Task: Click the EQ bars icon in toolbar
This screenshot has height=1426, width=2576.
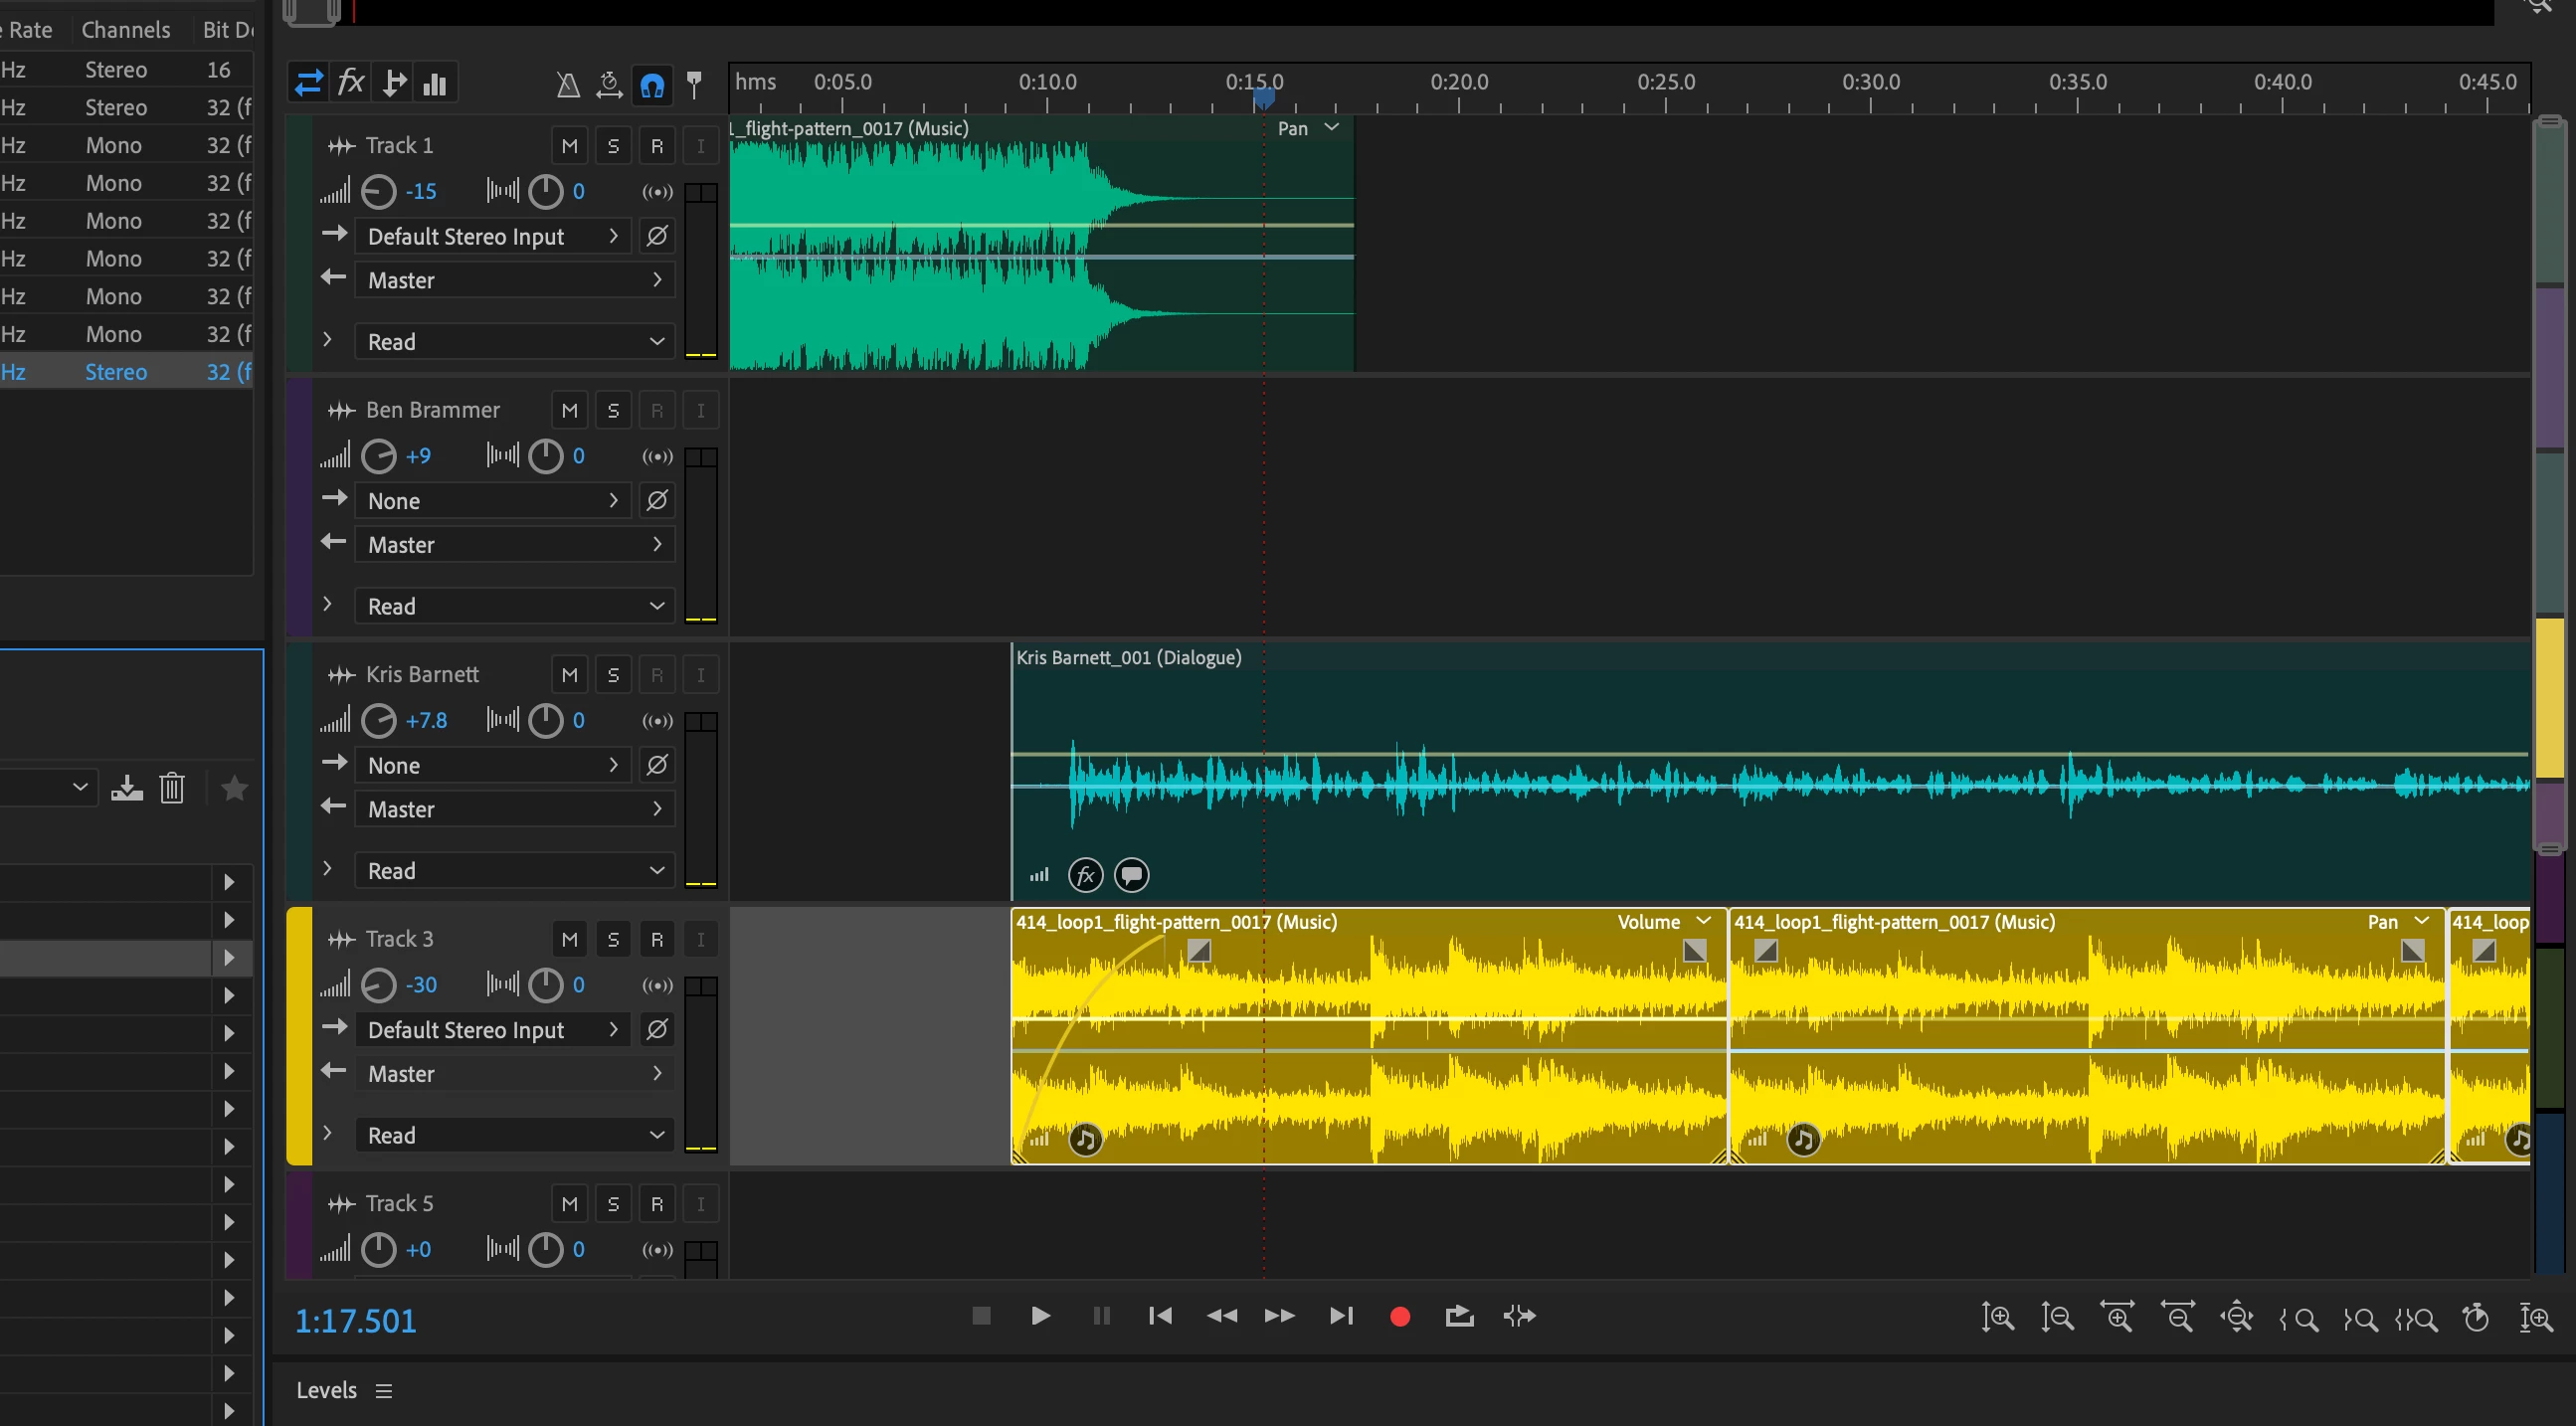Action: coord(435,84)
